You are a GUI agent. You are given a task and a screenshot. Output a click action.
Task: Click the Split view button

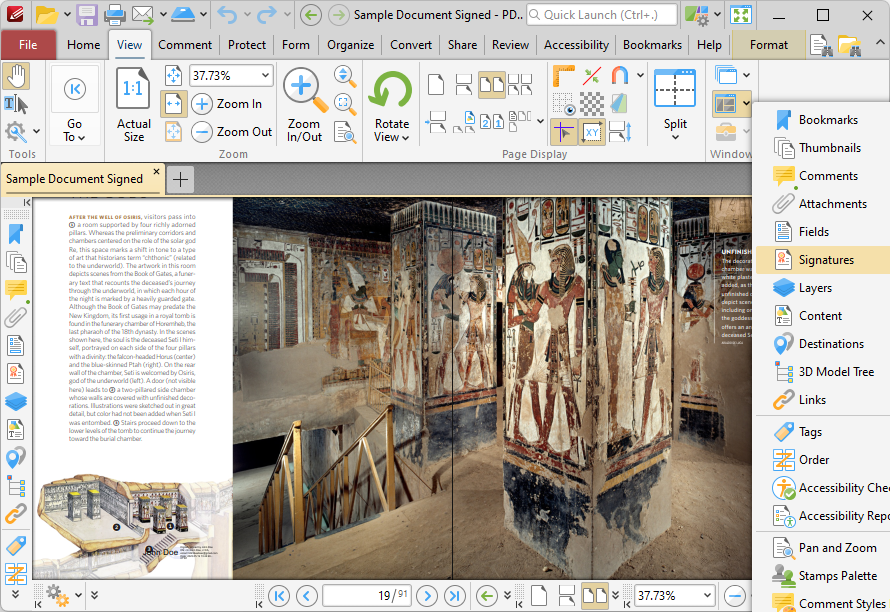(675, 104)
